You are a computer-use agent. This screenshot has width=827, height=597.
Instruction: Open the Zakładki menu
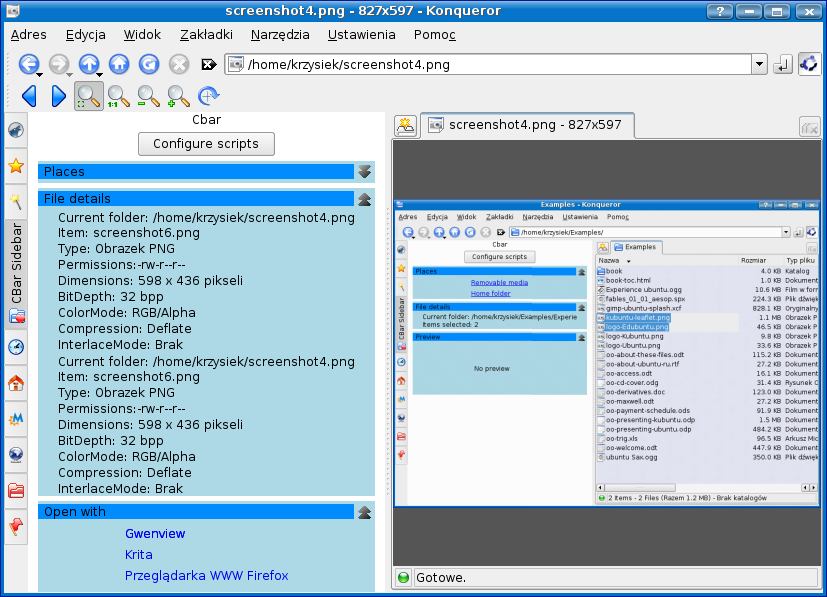[206, 35]
